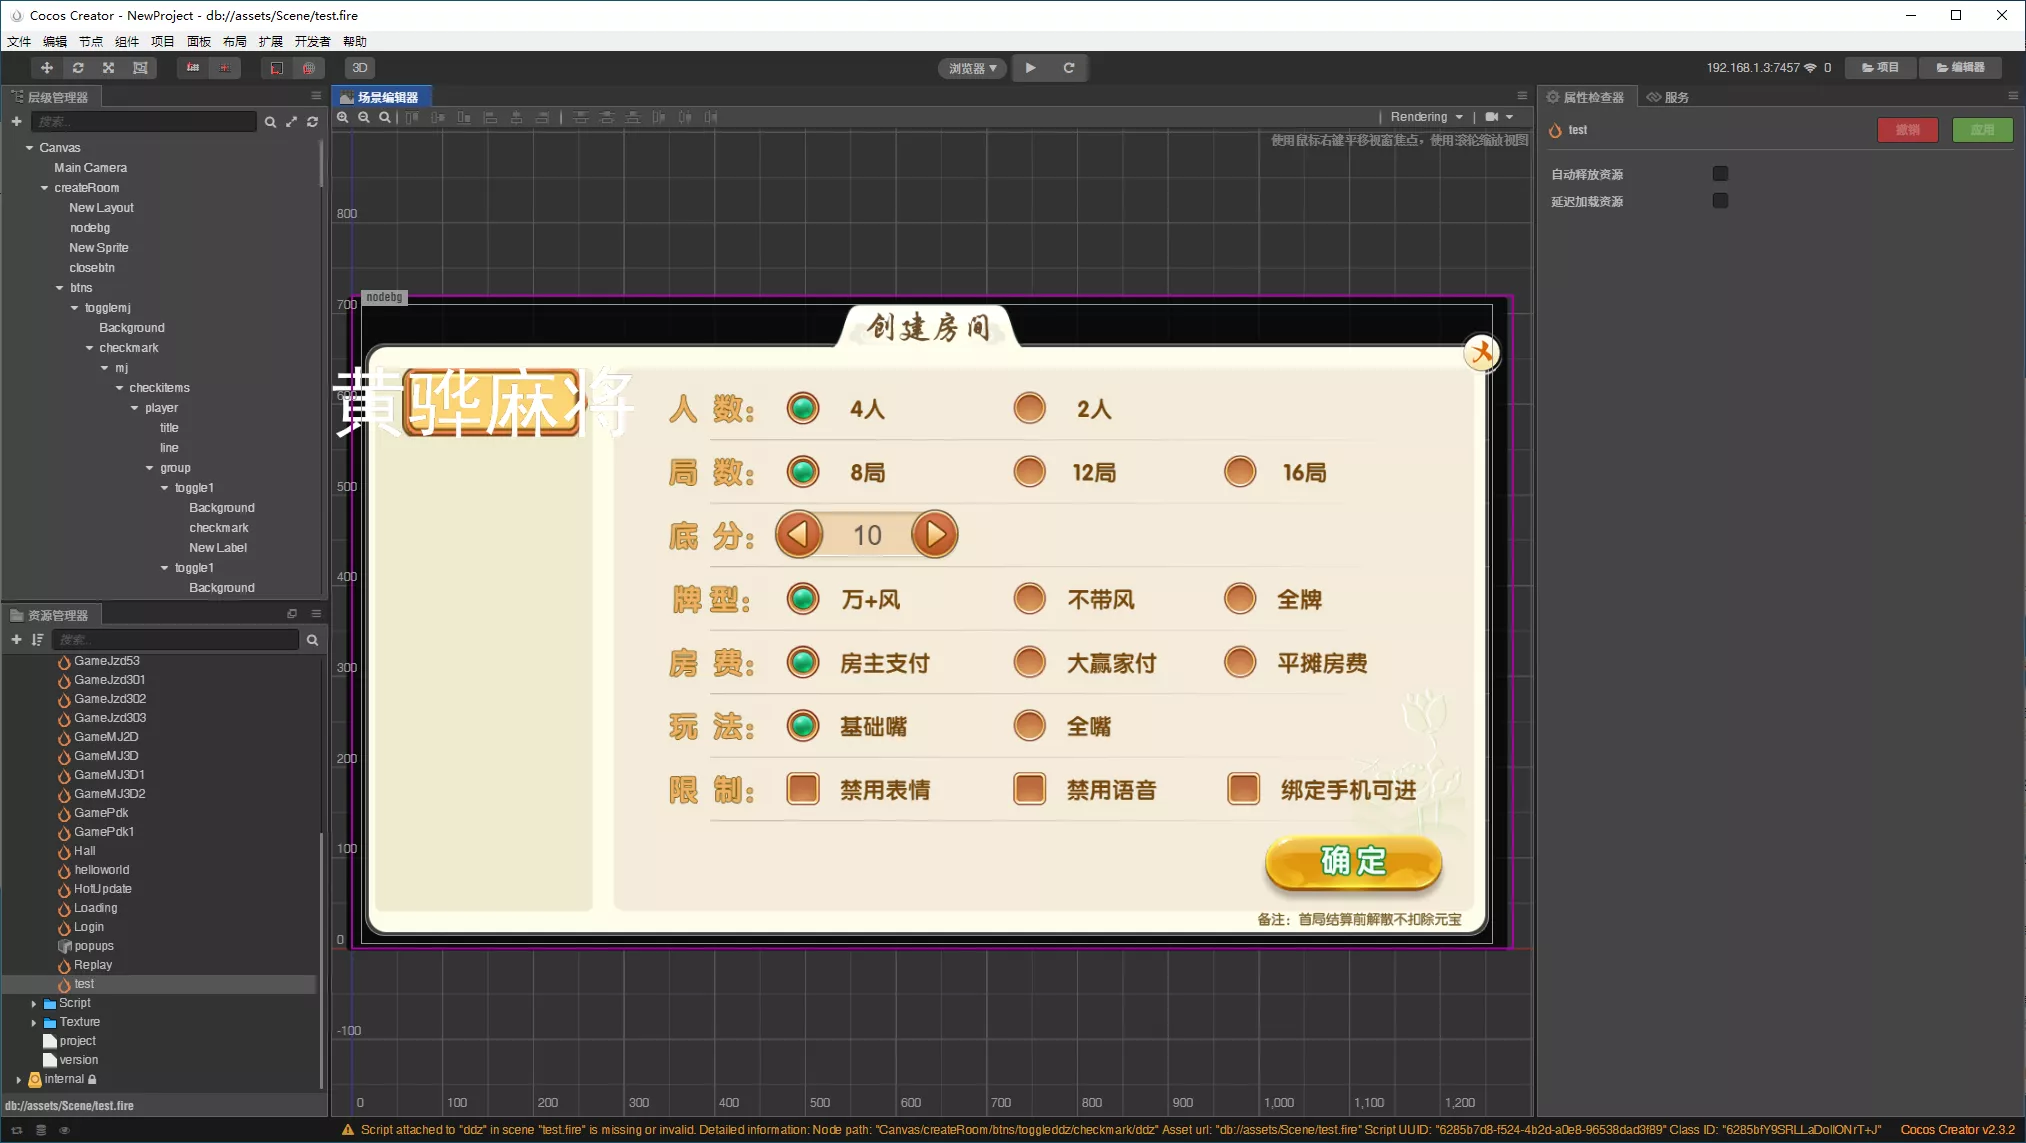Image resolution: width=2026 pixels, height=1143 pixels.
Task: Select the Move transform tool
Action: (x=46, y=67)
